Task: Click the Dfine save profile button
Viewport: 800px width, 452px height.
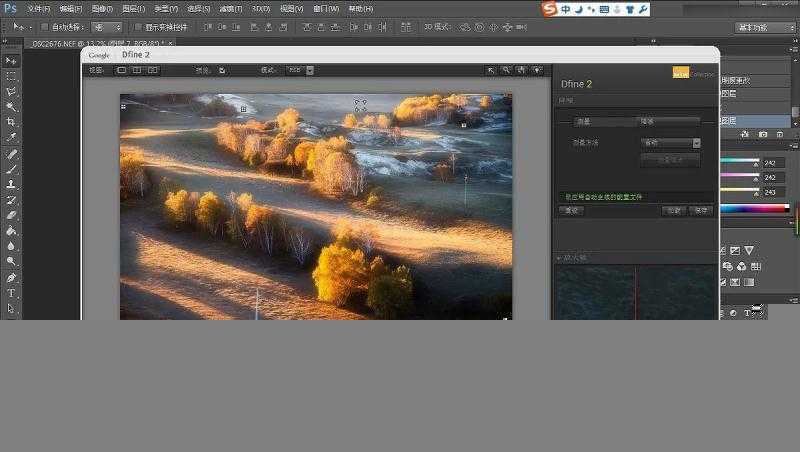Action: 701,210
